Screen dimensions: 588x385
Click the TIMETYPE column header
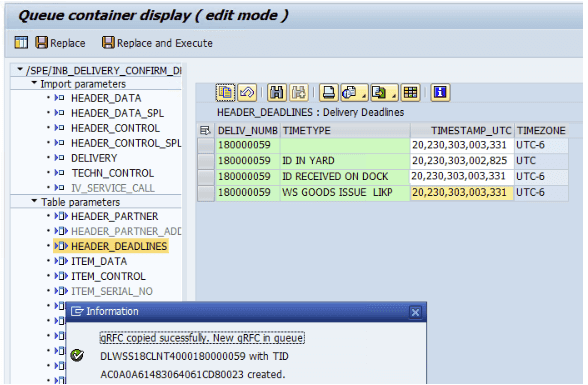point(345,130)
